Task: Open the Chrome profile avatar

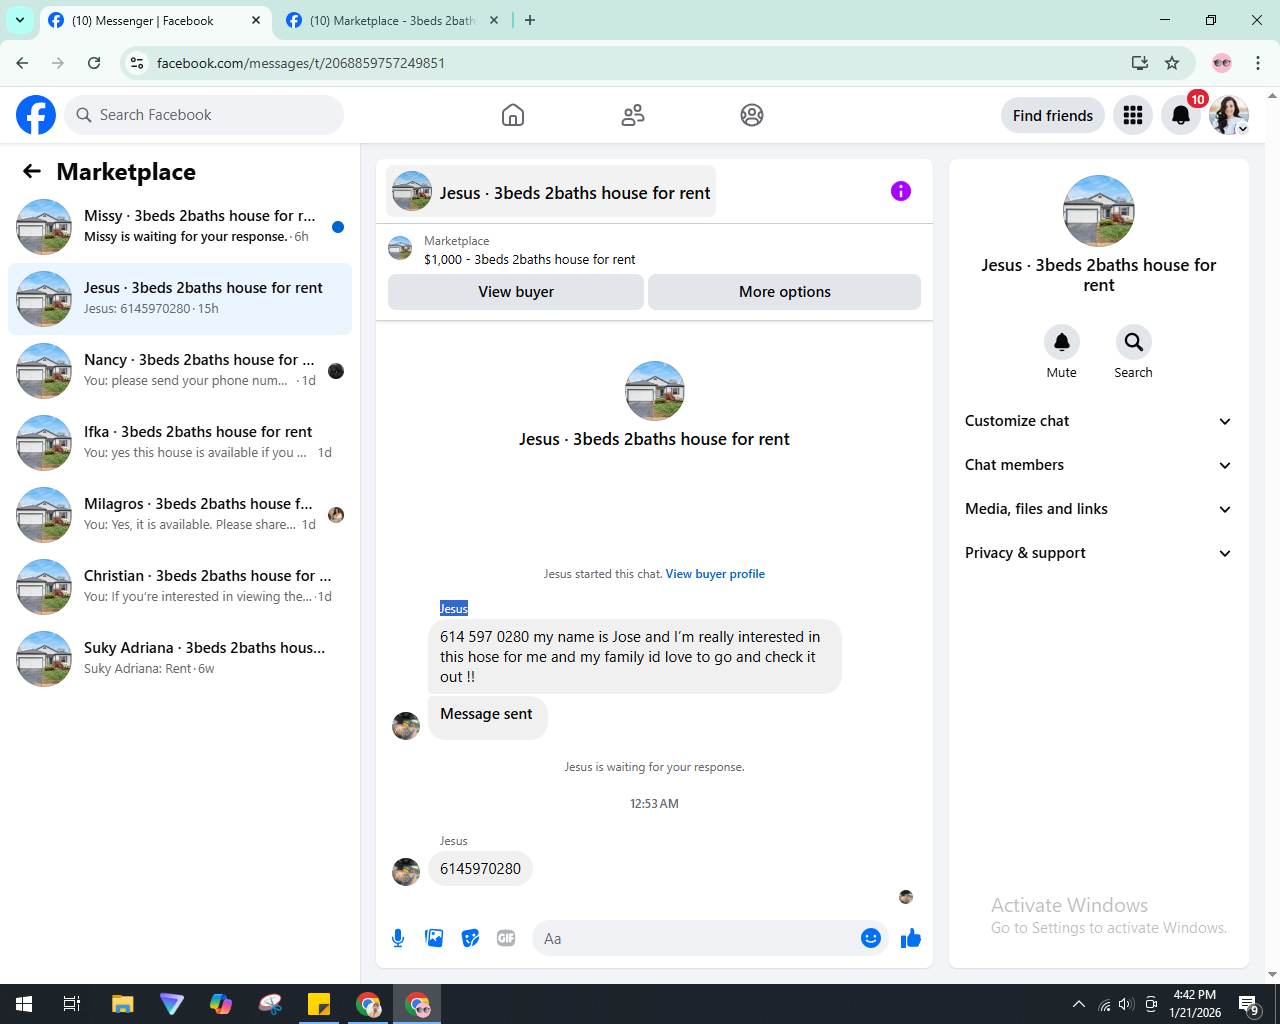Action: point(1222,63)
